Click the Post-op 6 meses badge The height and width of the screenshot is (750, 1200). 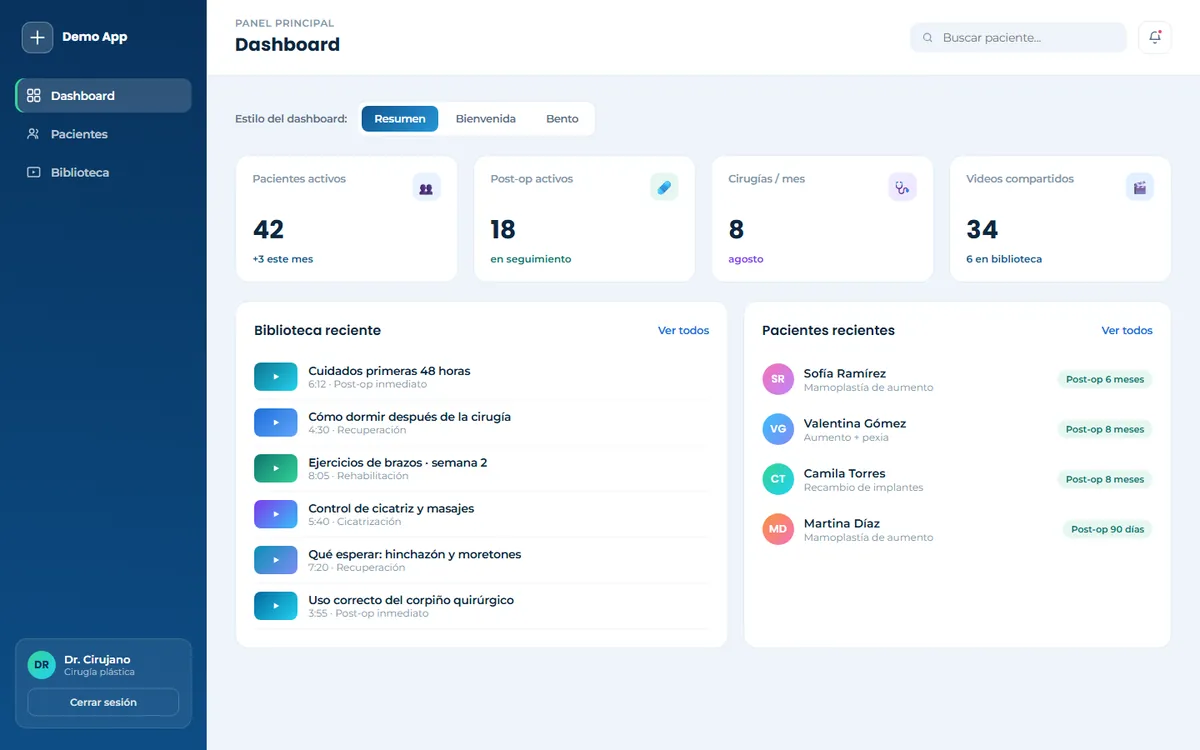tap(1105, 380)
